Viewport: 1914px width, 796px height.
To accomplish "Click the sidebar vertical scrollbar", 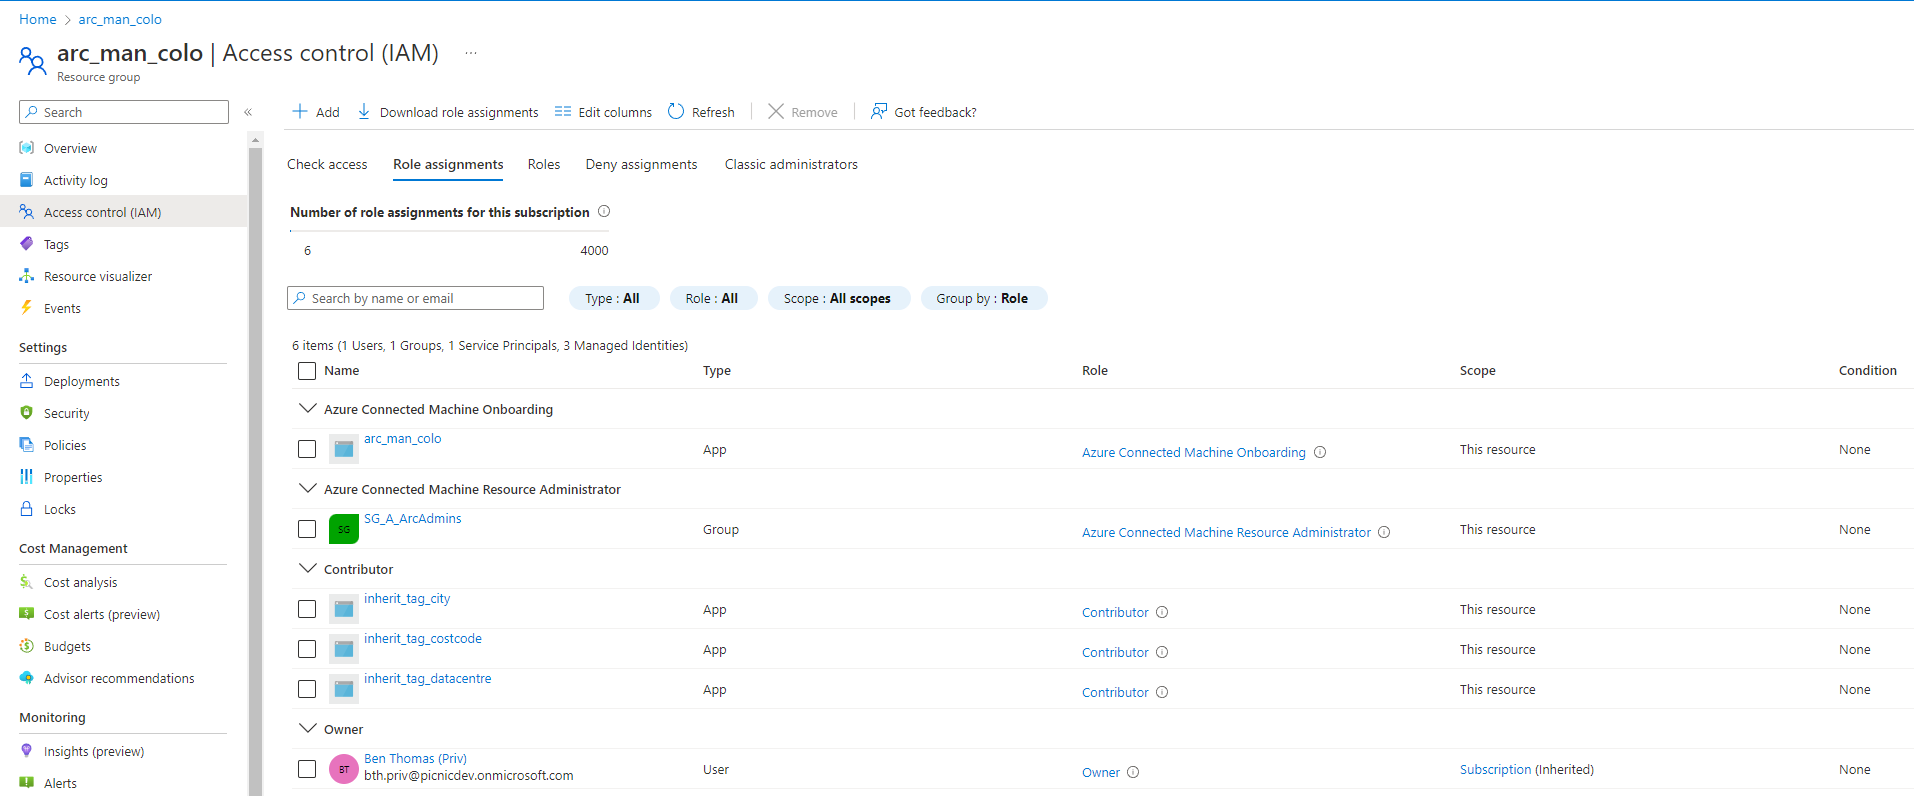I will (x=255, y=470).
